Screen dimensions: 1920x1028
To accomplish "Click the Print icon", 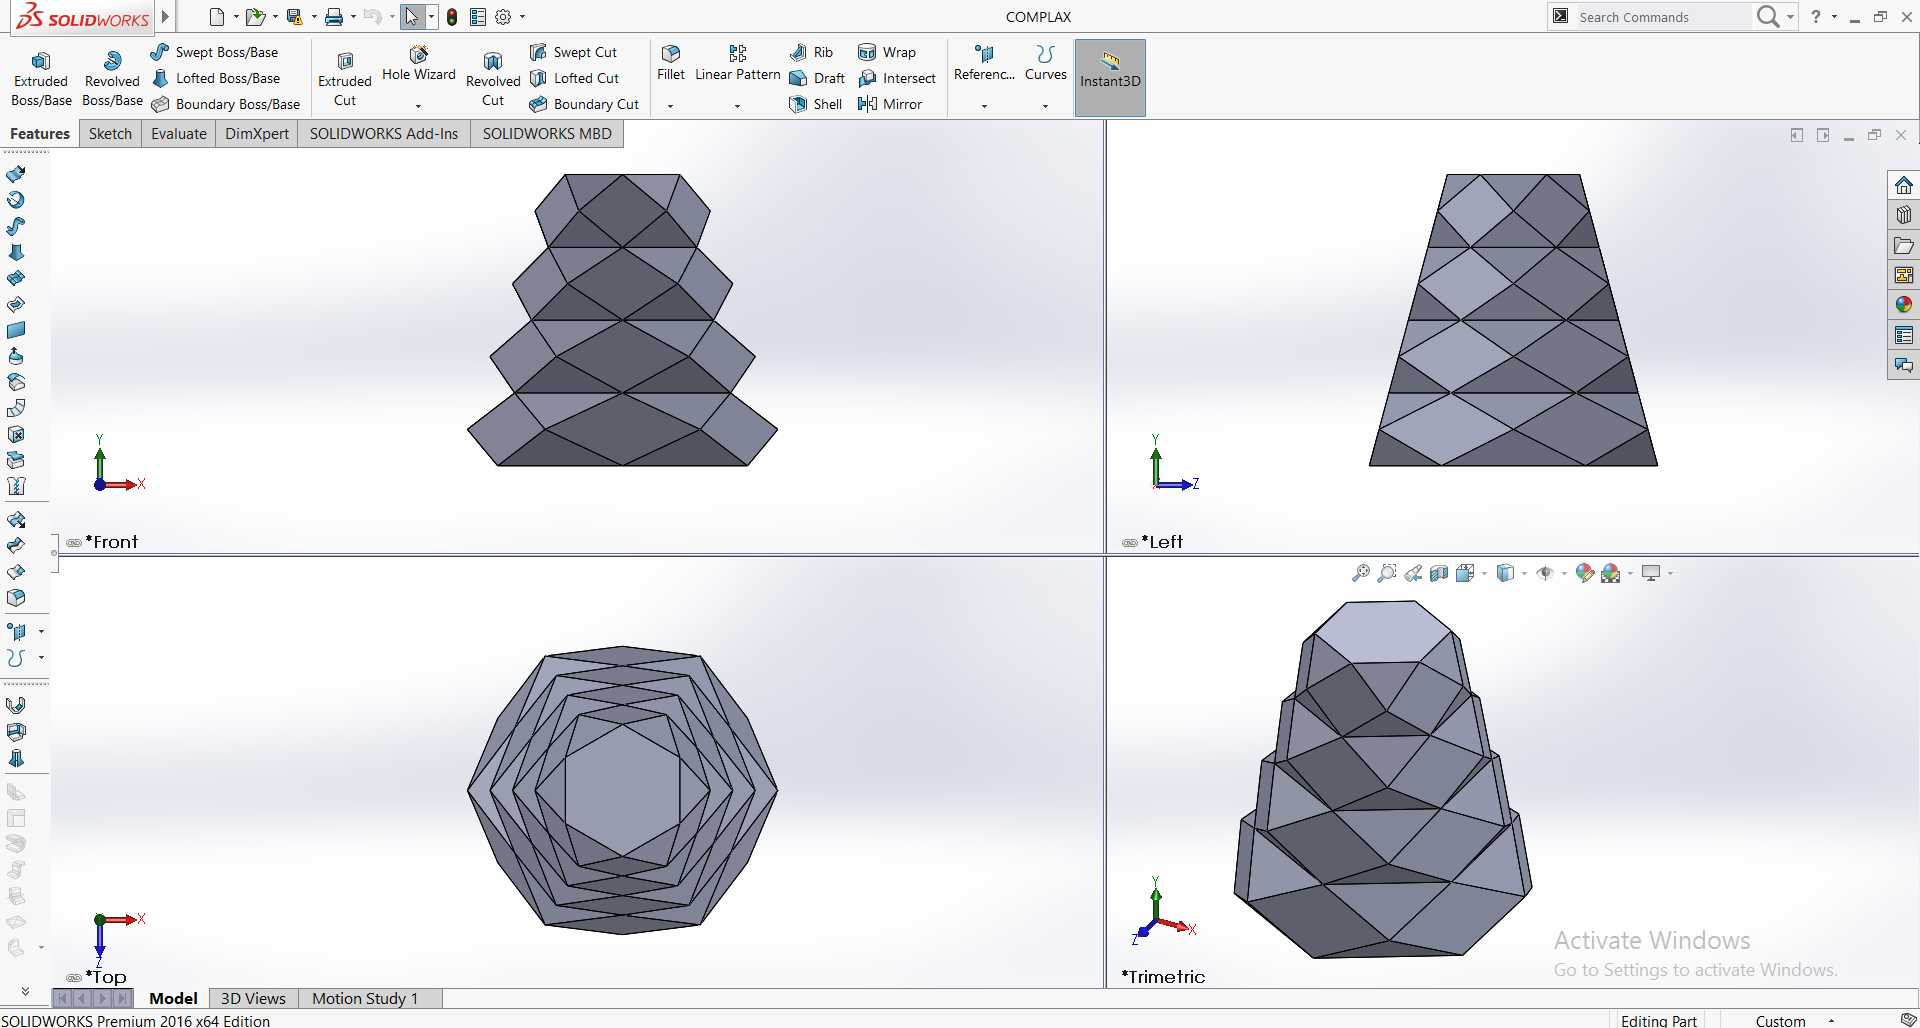I will [x=334, y=17].
